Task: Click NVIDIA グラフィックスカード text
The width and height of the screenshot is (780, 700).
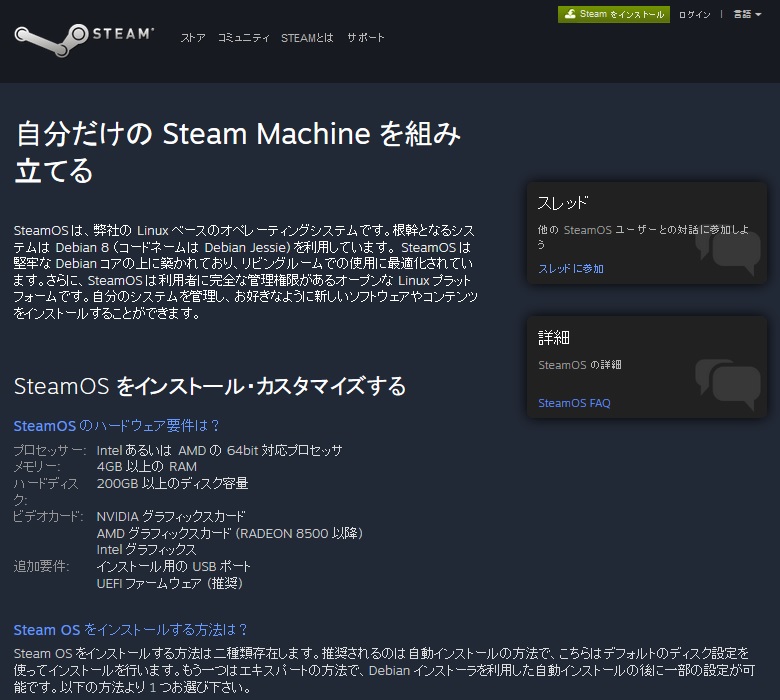Action: point(171,516)
